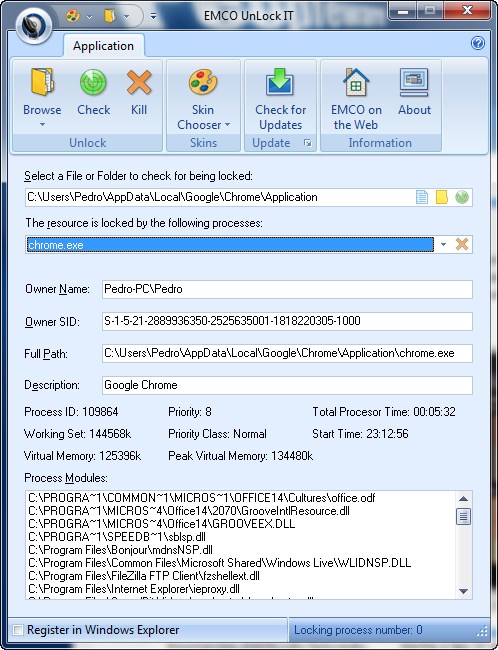Expand folder dropdown arrow in quick access toolbar

pos(126,17)
